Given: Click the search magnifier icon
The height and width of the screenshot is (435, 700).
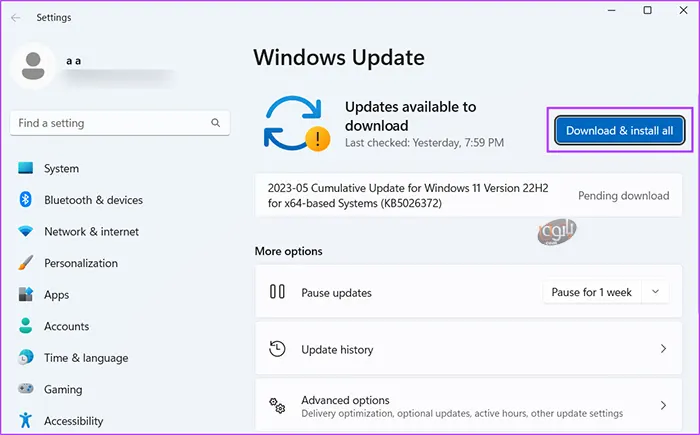Looking at the screenshot, I should click(216, 123).
